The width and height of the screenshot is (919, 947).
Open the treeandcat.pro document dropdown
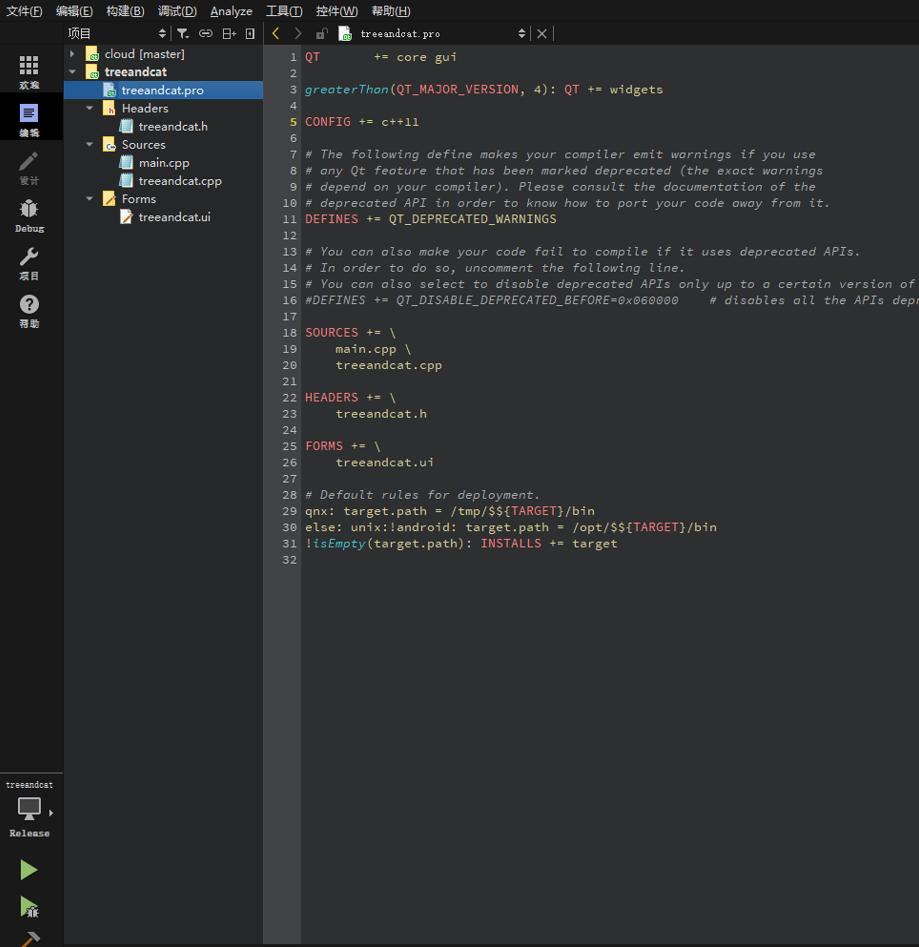[x=522, y=34]
